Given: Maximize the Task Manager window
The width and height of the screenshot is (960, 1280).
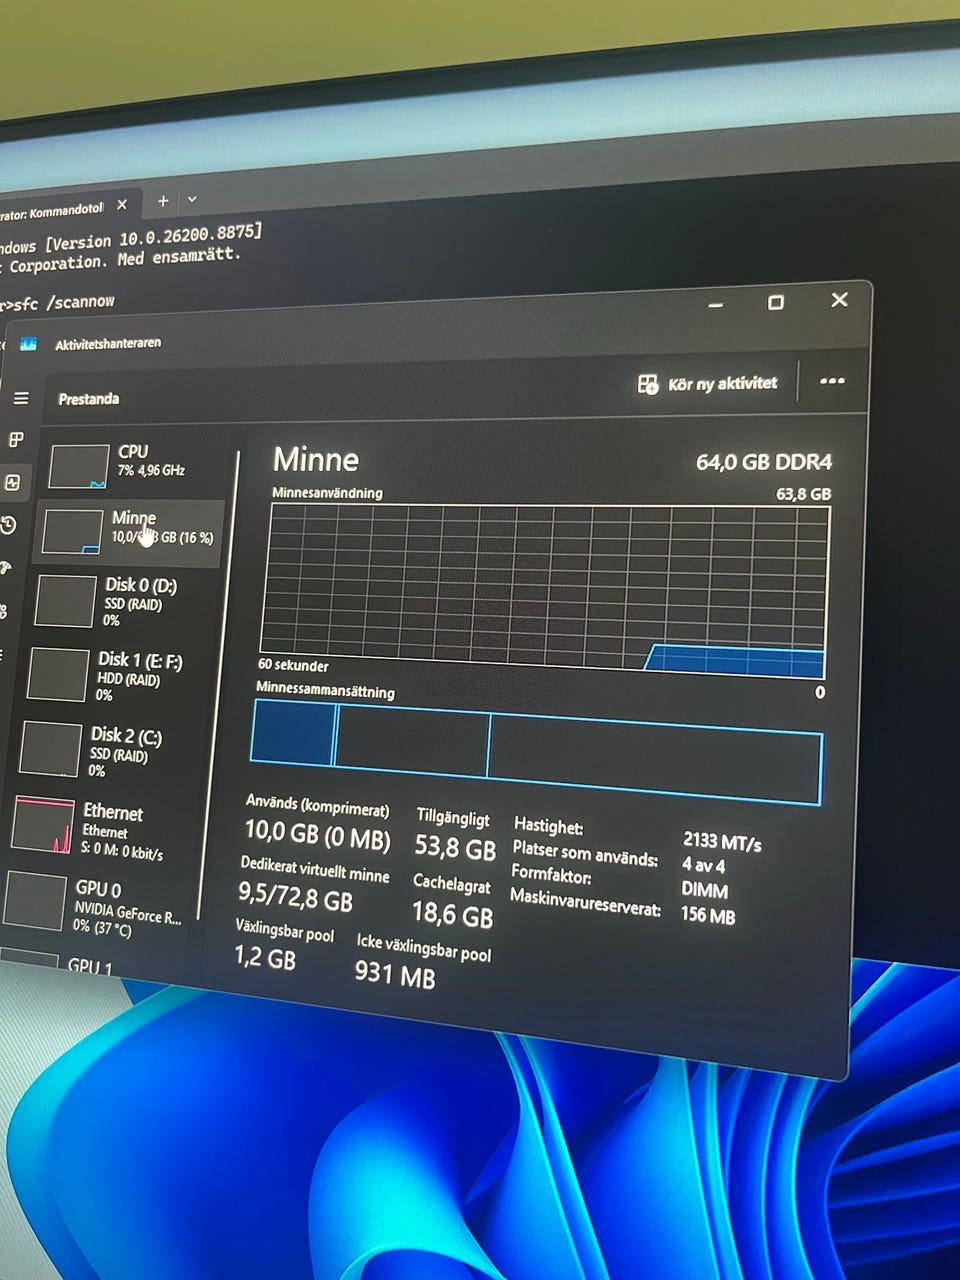Looking at the screenshot, I should [775, 302].
